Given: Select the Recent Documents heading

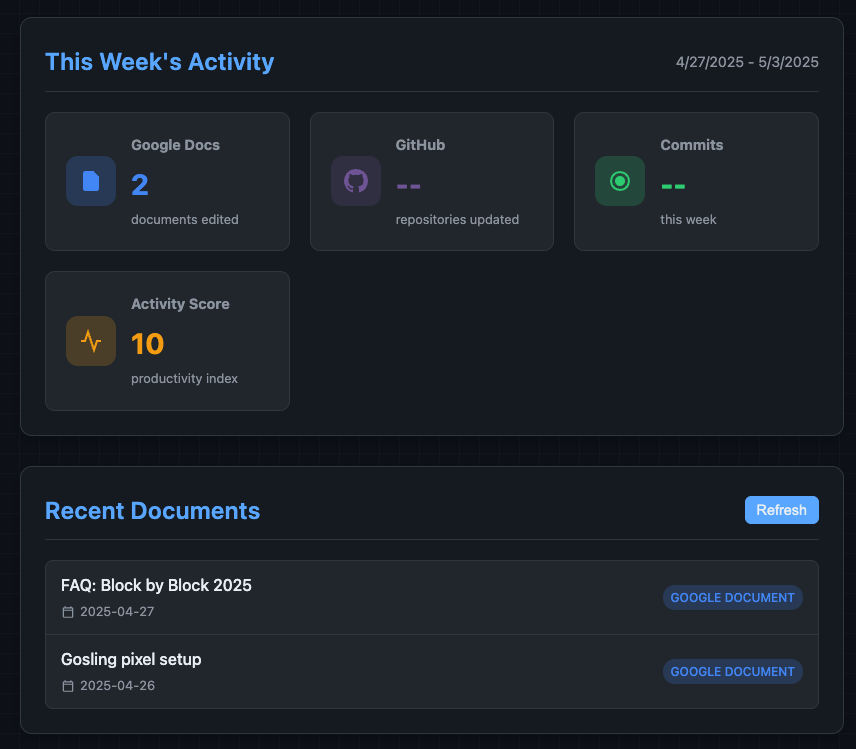Looking at the screenshot, I should [152, 511].
